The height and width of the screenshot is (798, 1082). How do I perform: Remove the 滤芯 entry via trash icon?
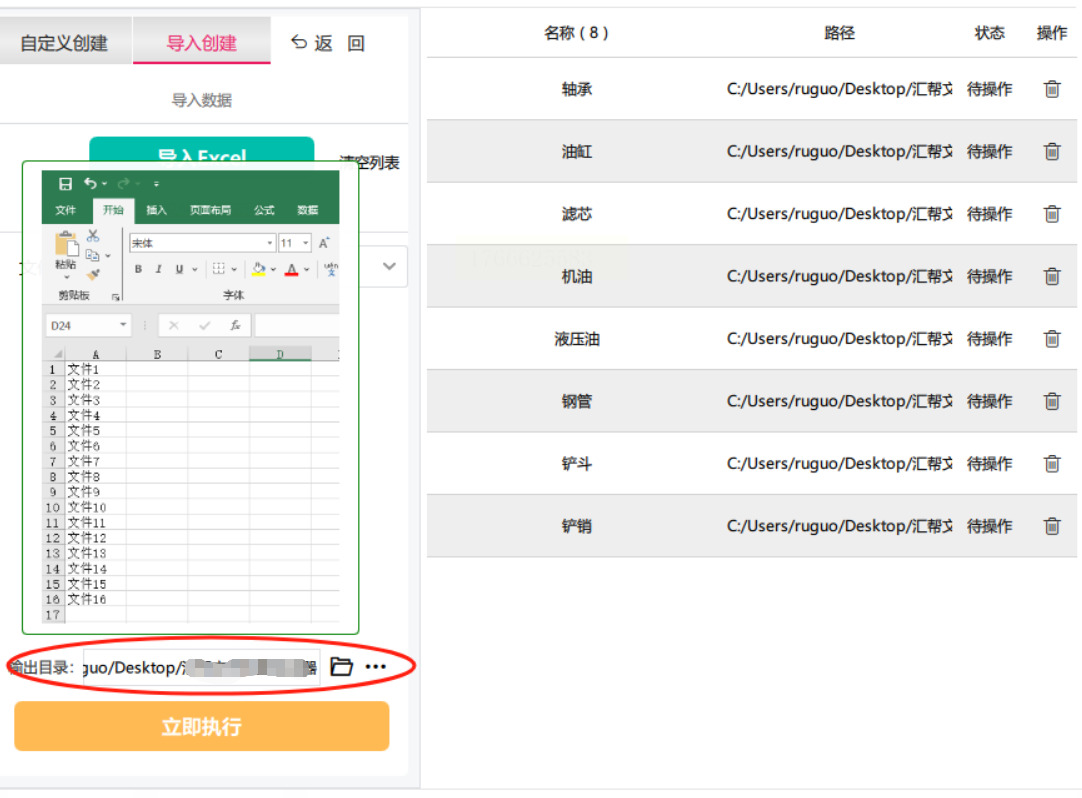point(1052,214)
